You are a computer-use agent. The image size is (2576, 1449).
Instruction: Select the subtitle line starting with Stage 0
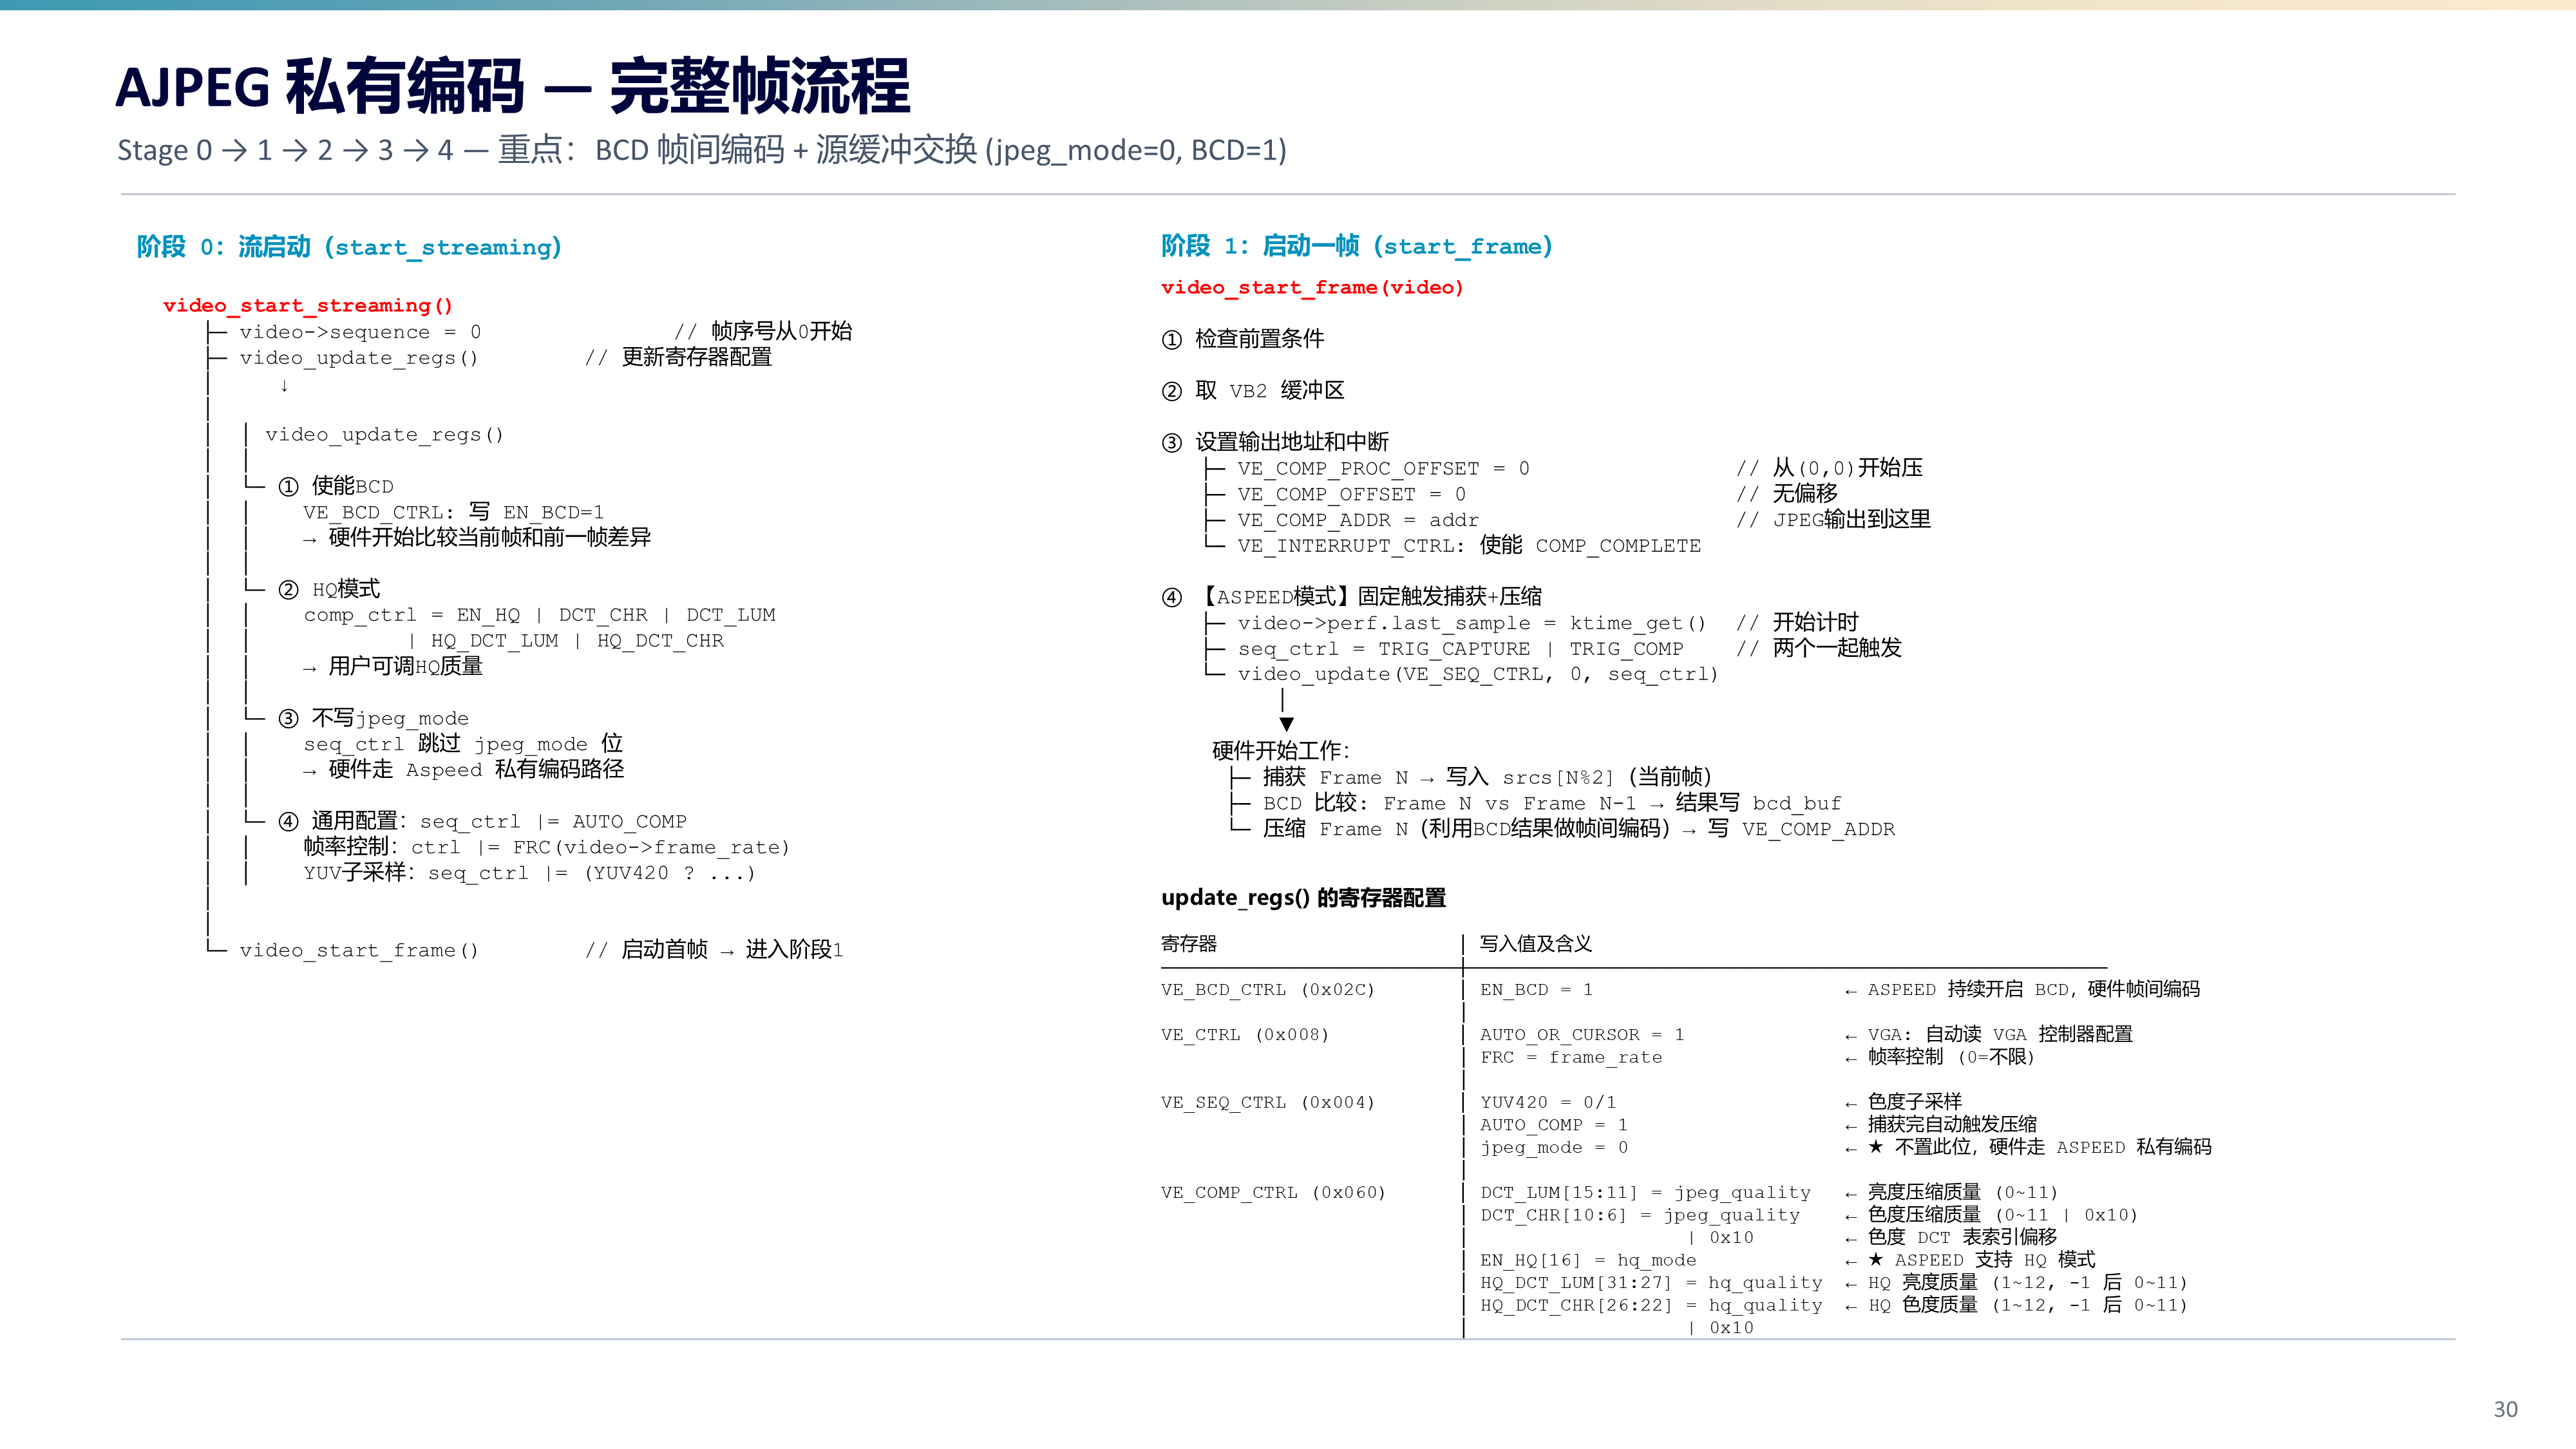702,150
